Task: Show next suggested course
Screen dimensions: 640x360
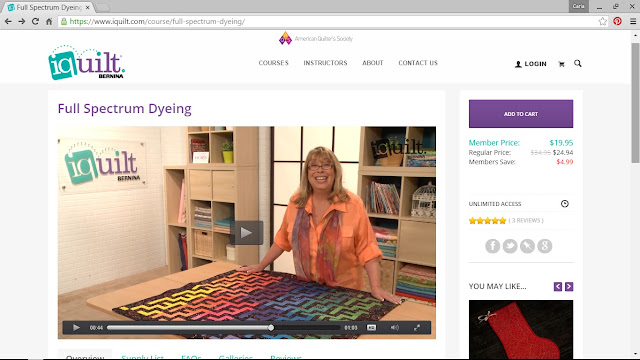Action: [569, 287]
